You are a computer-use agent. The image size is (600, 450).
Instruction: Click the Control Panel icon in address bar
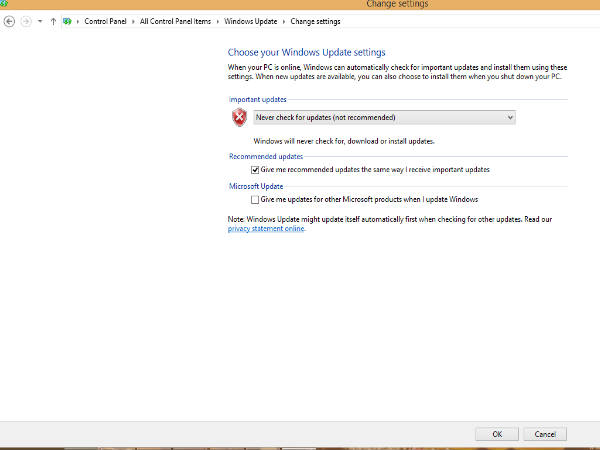67,20
